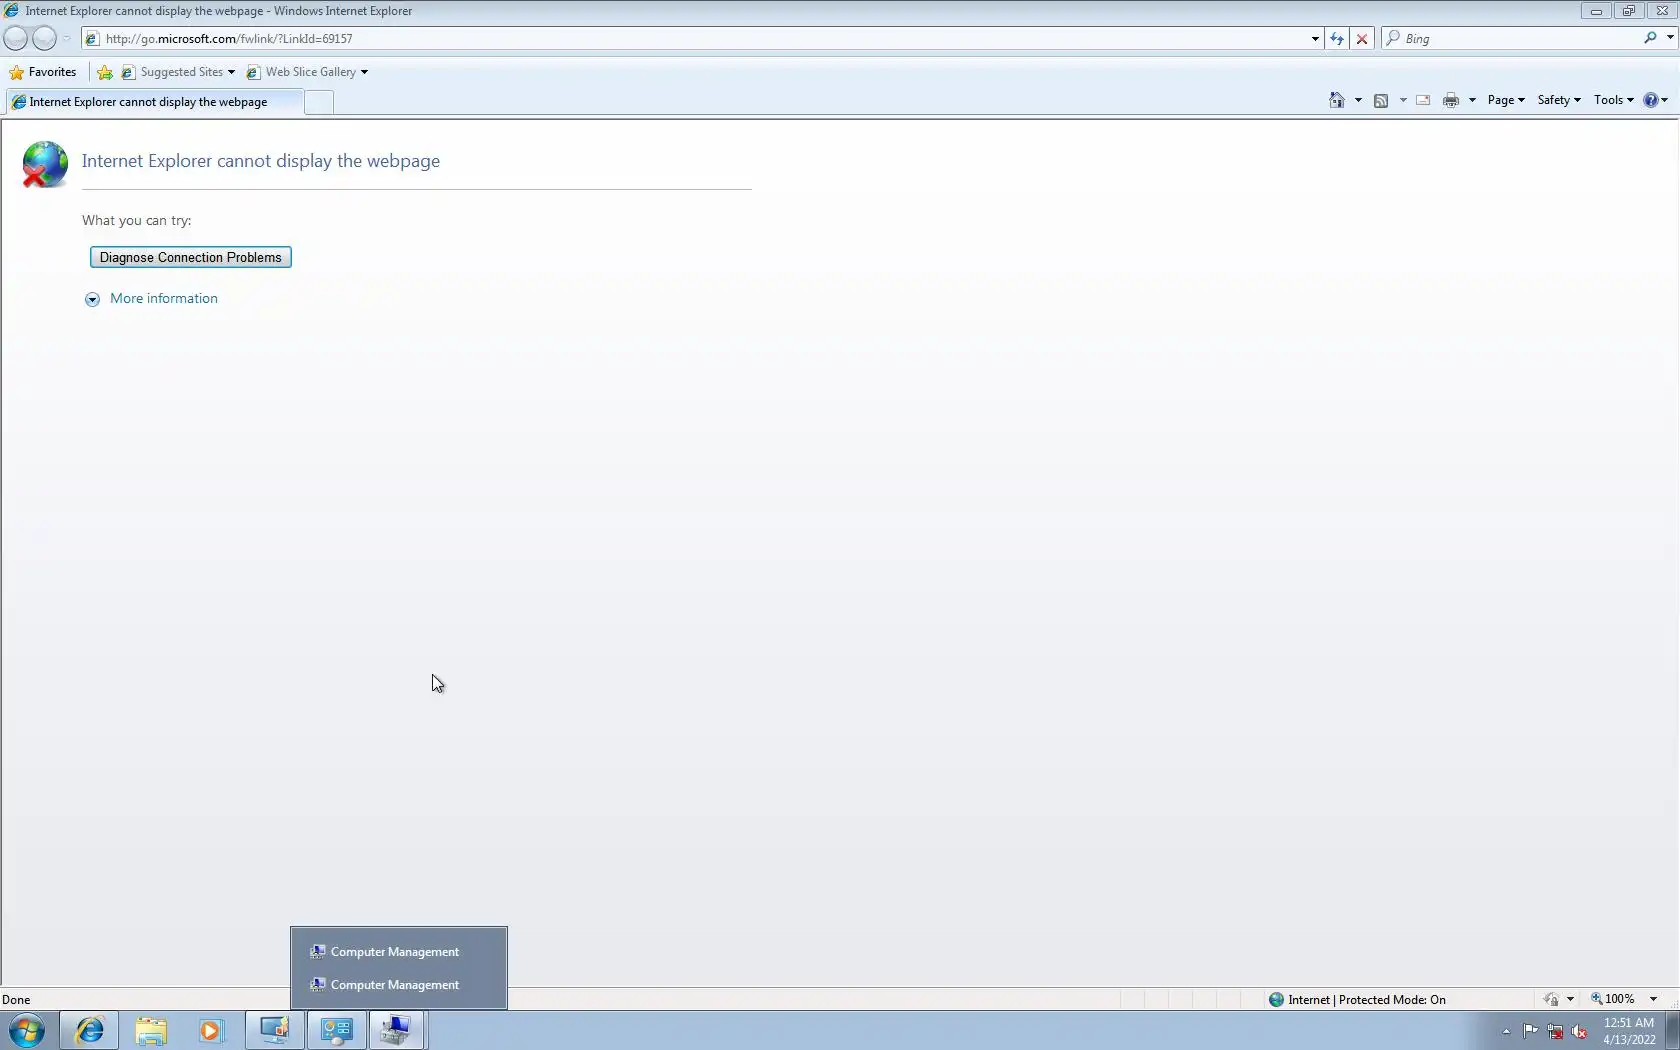This screenshot has width=1680, height=1050.
Task: Go forward with the Forward arrow button
Action: 44,38
